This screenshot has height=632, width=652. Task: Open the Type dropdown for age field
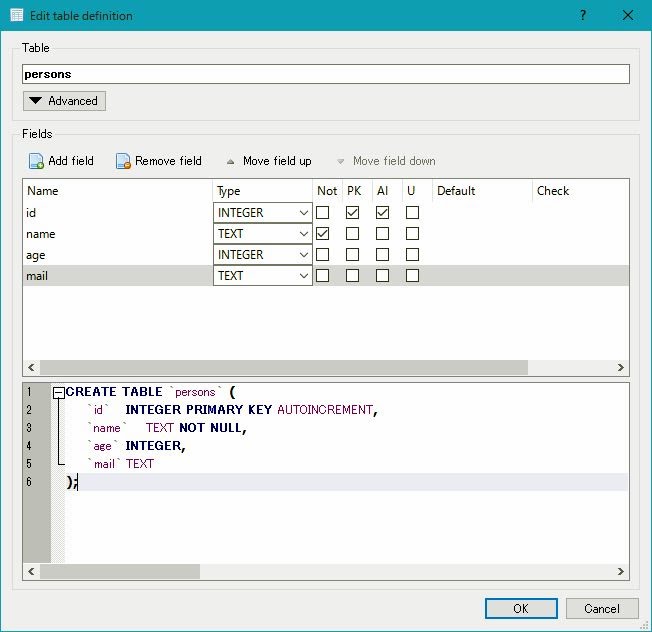coord(263,255)
